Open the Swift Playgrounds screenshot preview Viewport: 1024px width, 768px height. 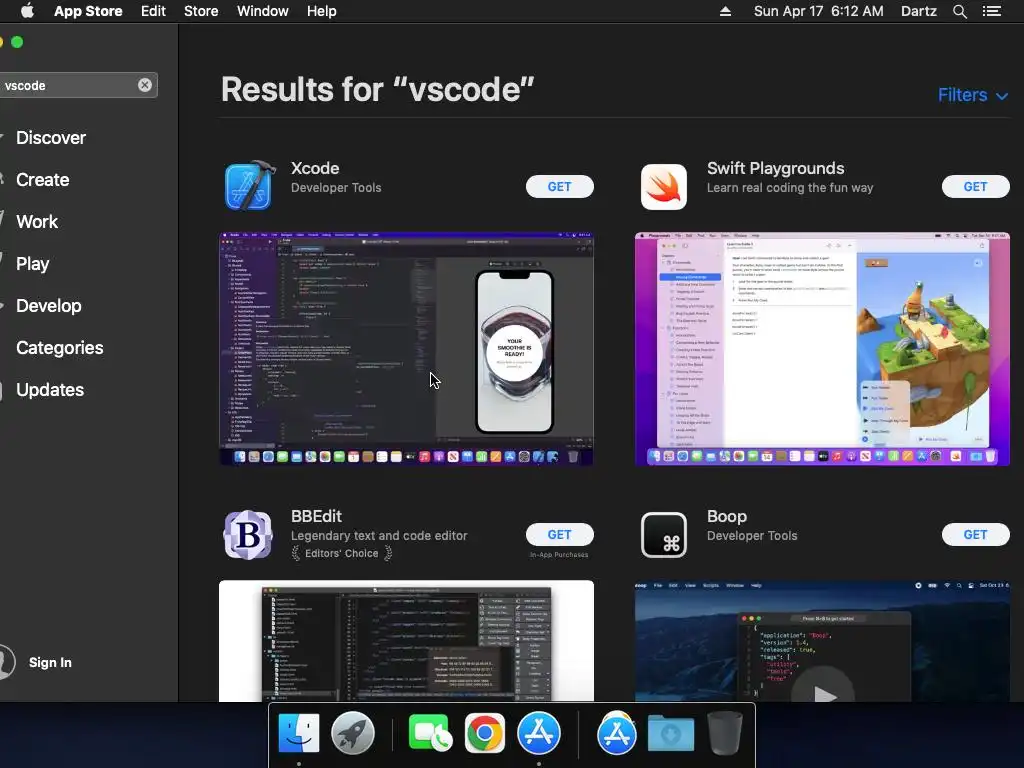822,349
